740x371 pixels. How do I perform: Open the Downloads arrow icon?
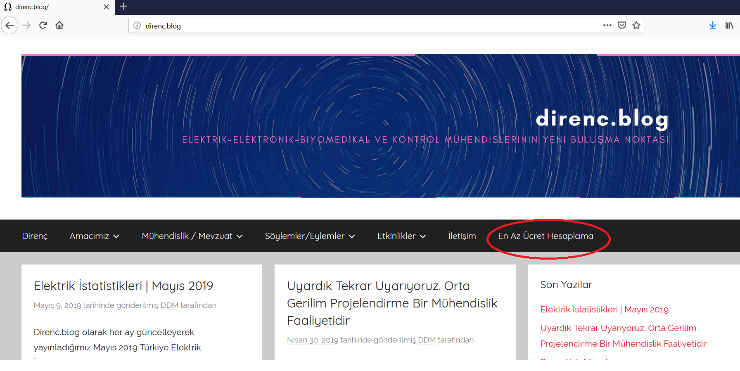click(x=713, y=25)
